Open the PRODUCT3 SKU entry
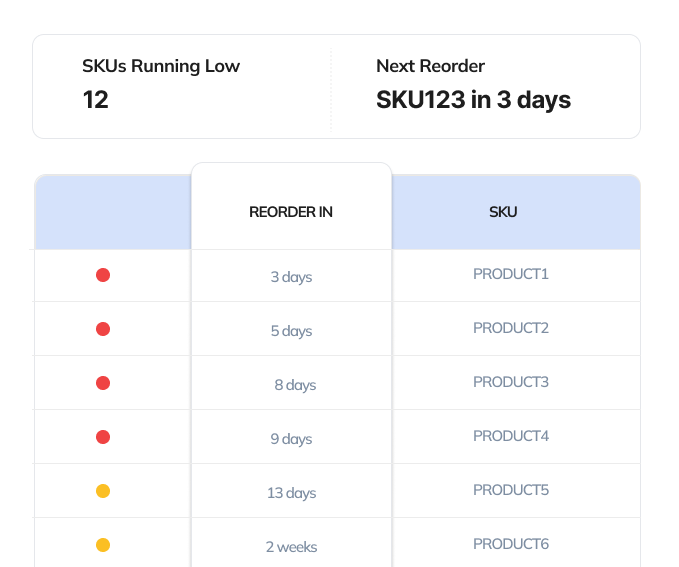Image resolution: width=679 pixels, height=567 pixels. click(x=511, y=382)
